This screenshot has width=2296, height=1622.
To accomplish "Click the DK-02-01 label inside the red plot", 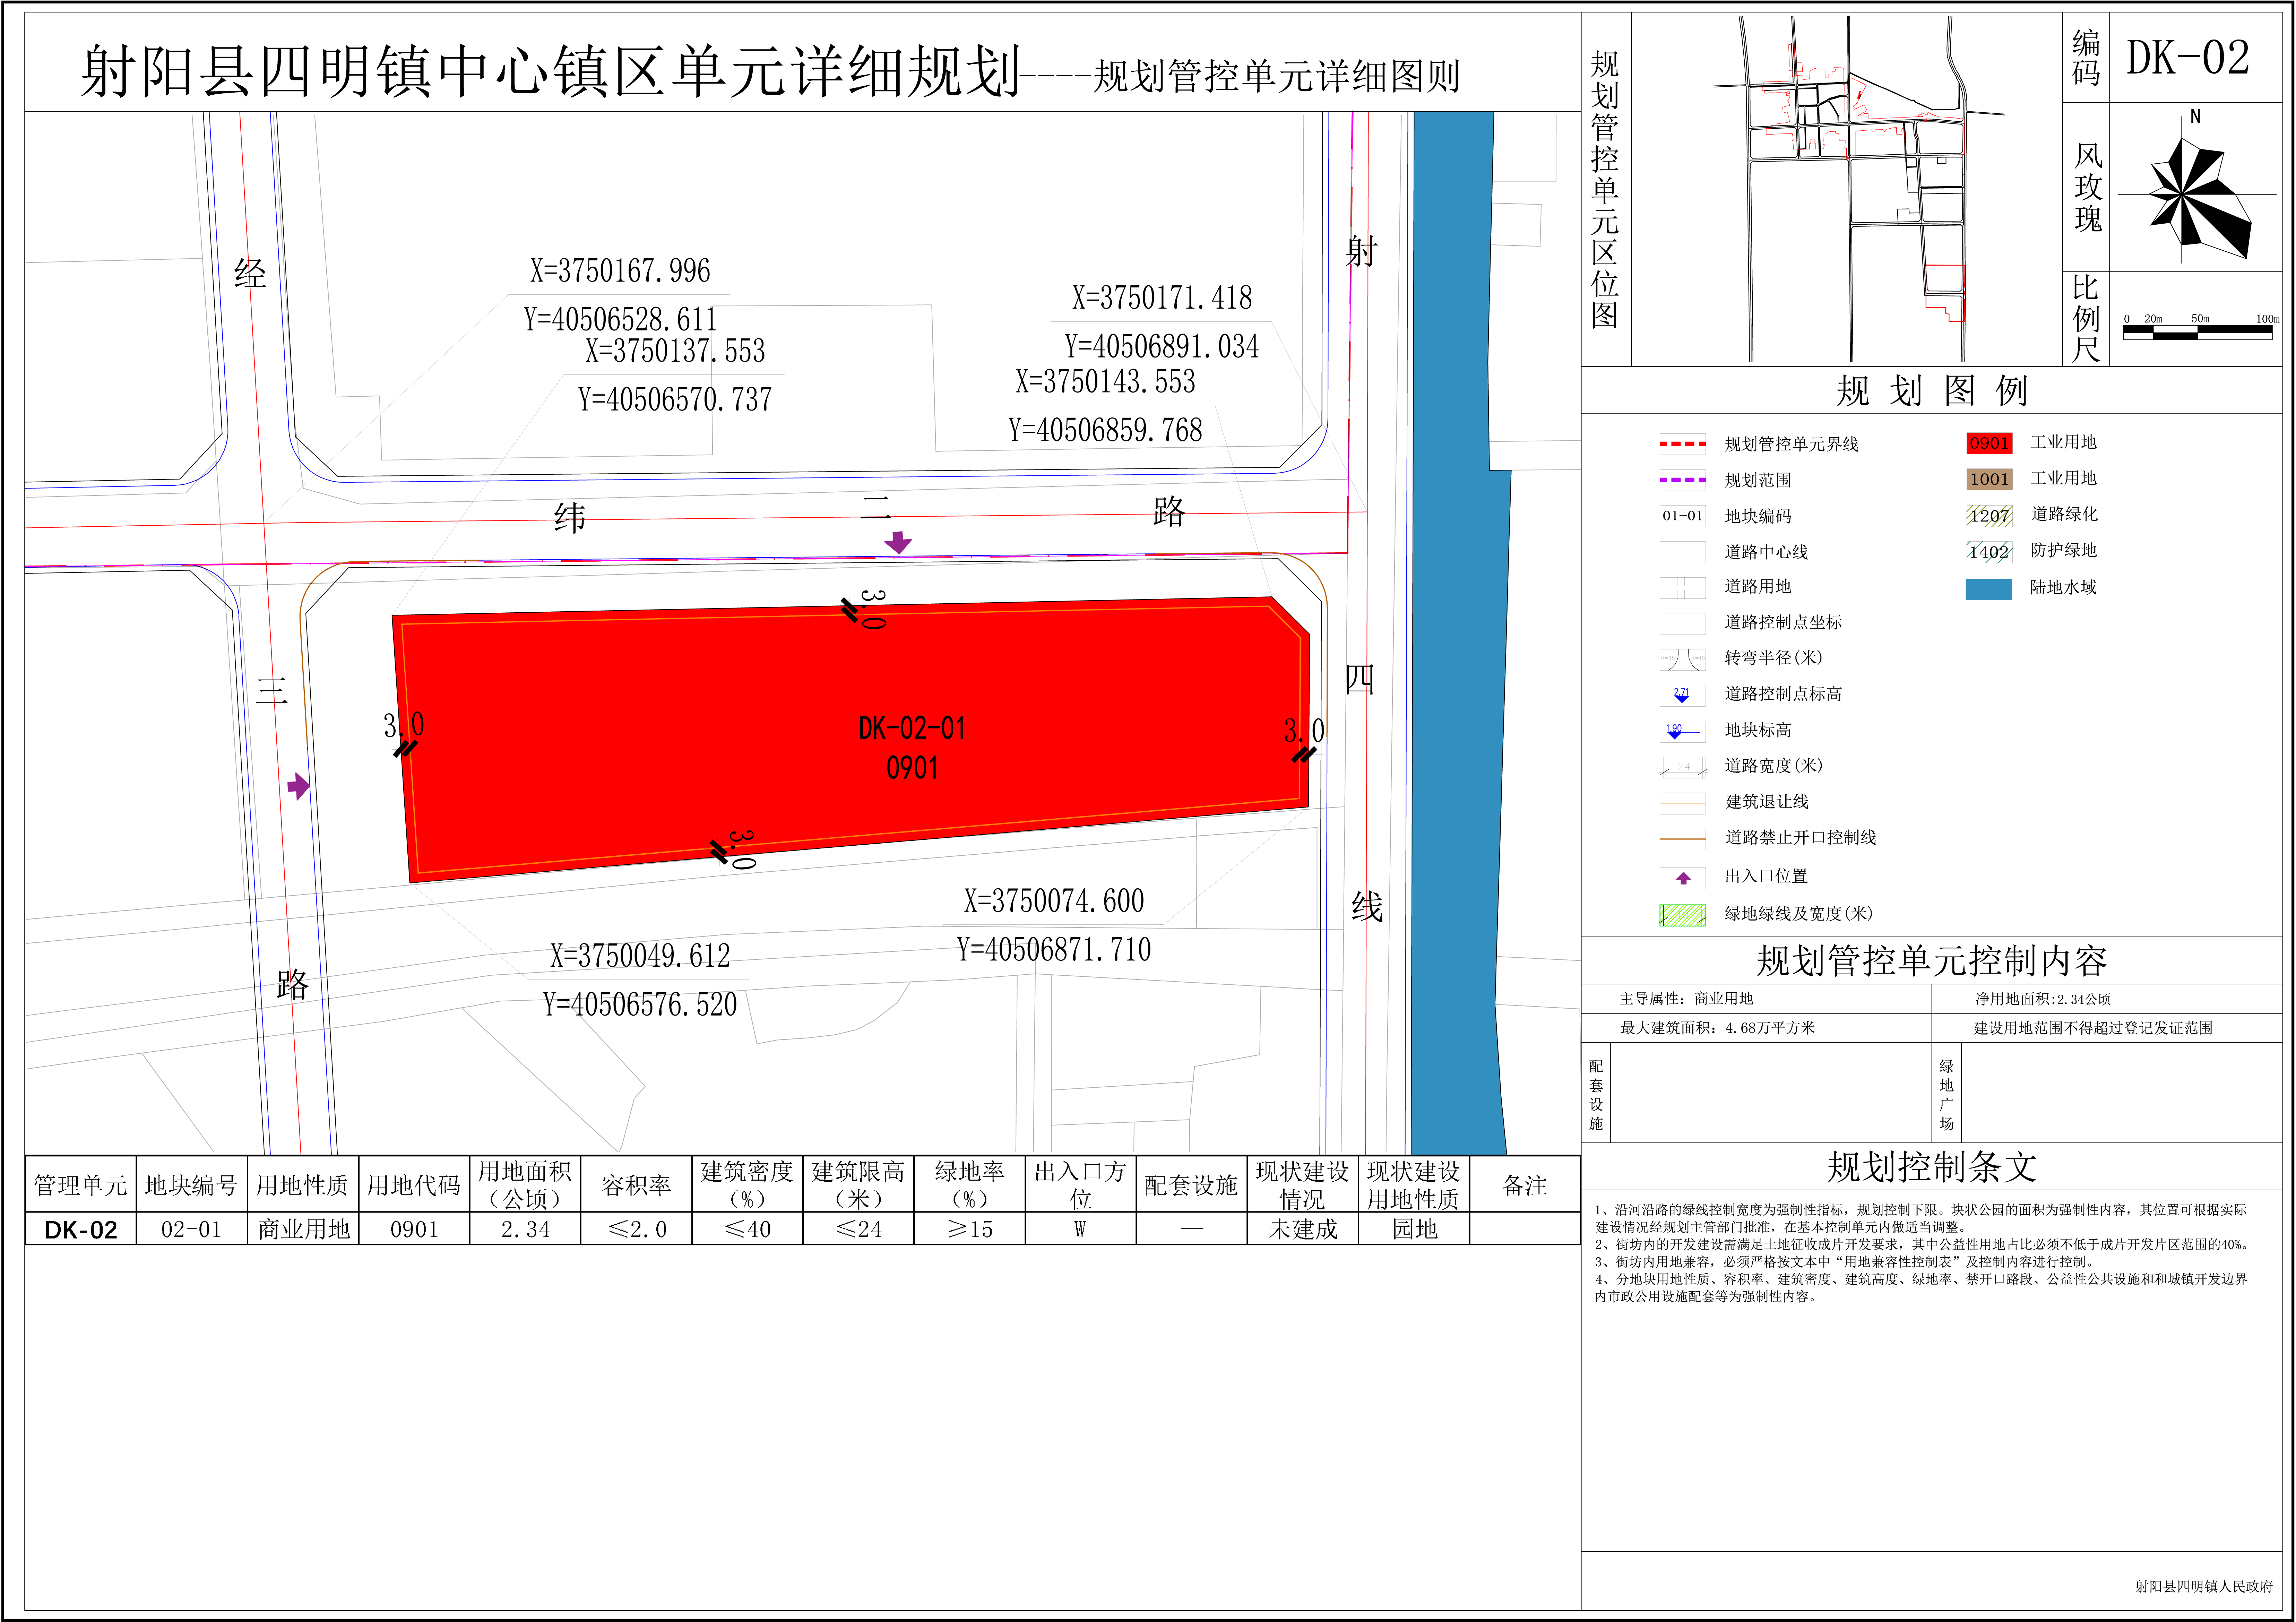I will (x=912, y=728).
